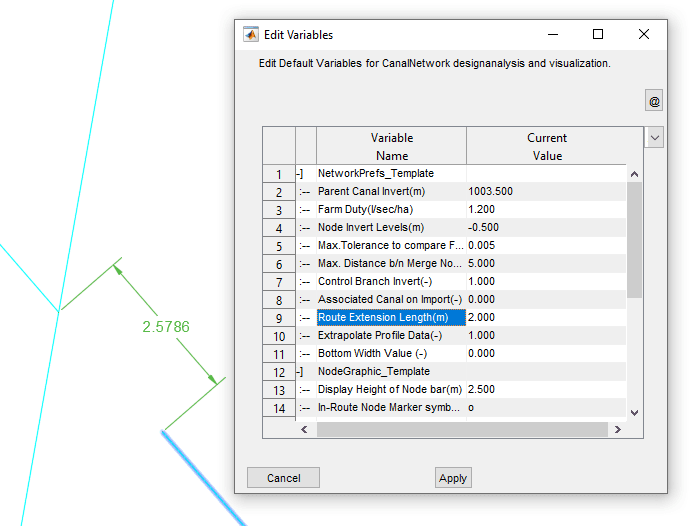
Task: Click the horizontal scrollbar thumb
Action: [x=462, y=430]
